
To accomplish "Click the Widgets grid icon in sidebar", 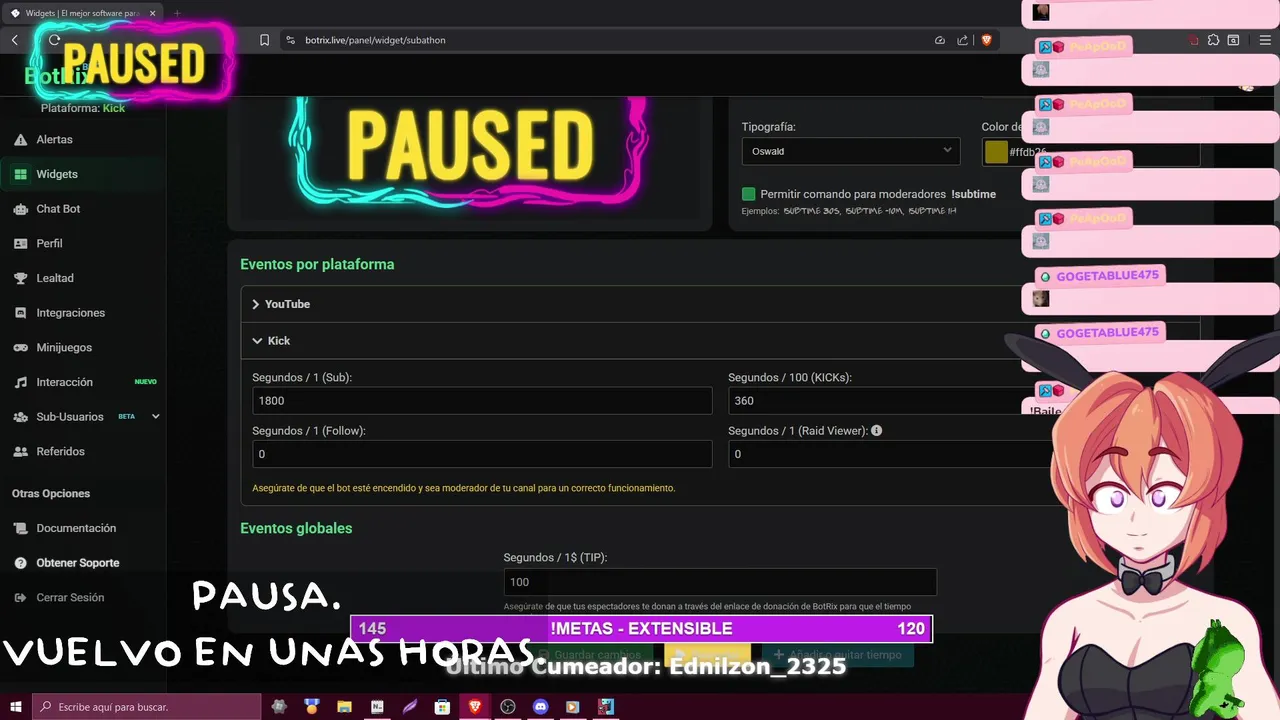I will coord(20,174).
